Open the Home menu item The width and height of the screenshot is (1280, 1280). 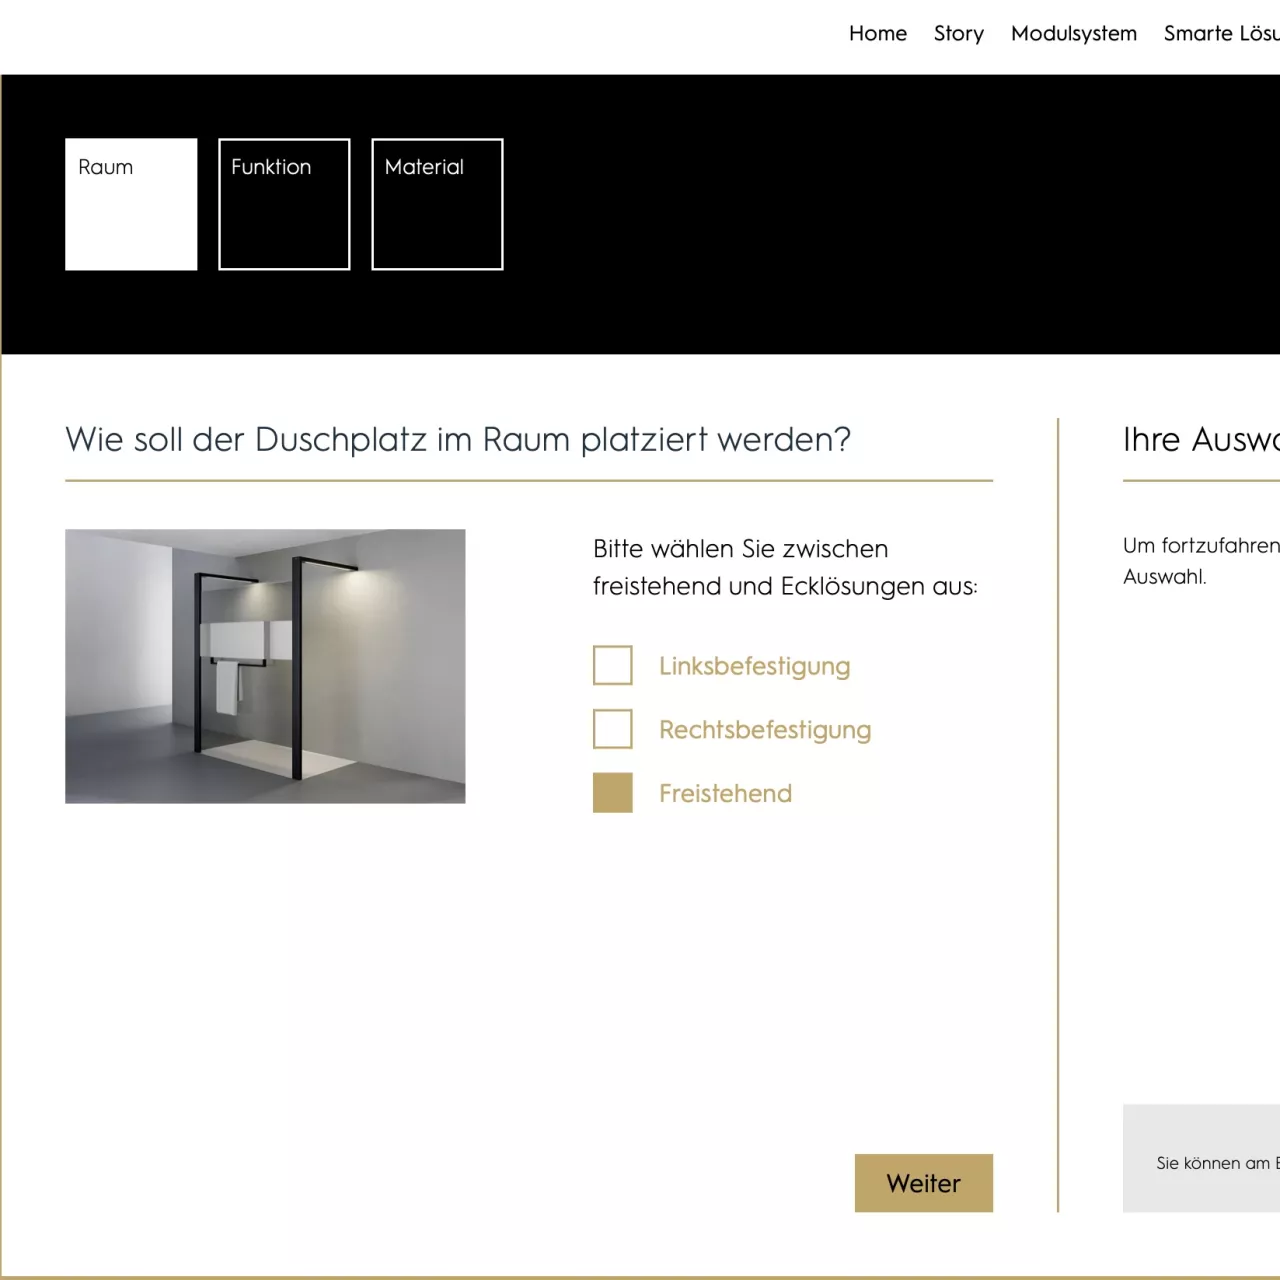point(878,33)
